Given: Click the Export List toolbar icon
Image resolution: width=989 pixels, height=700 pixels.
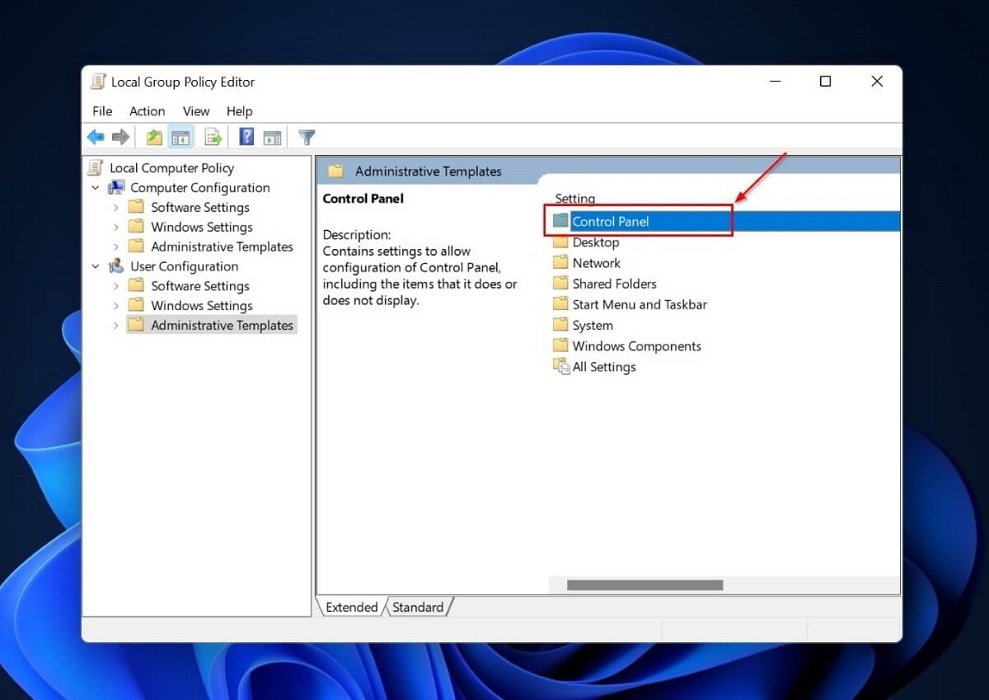Looking at the screenshot, I should [213, 137].
